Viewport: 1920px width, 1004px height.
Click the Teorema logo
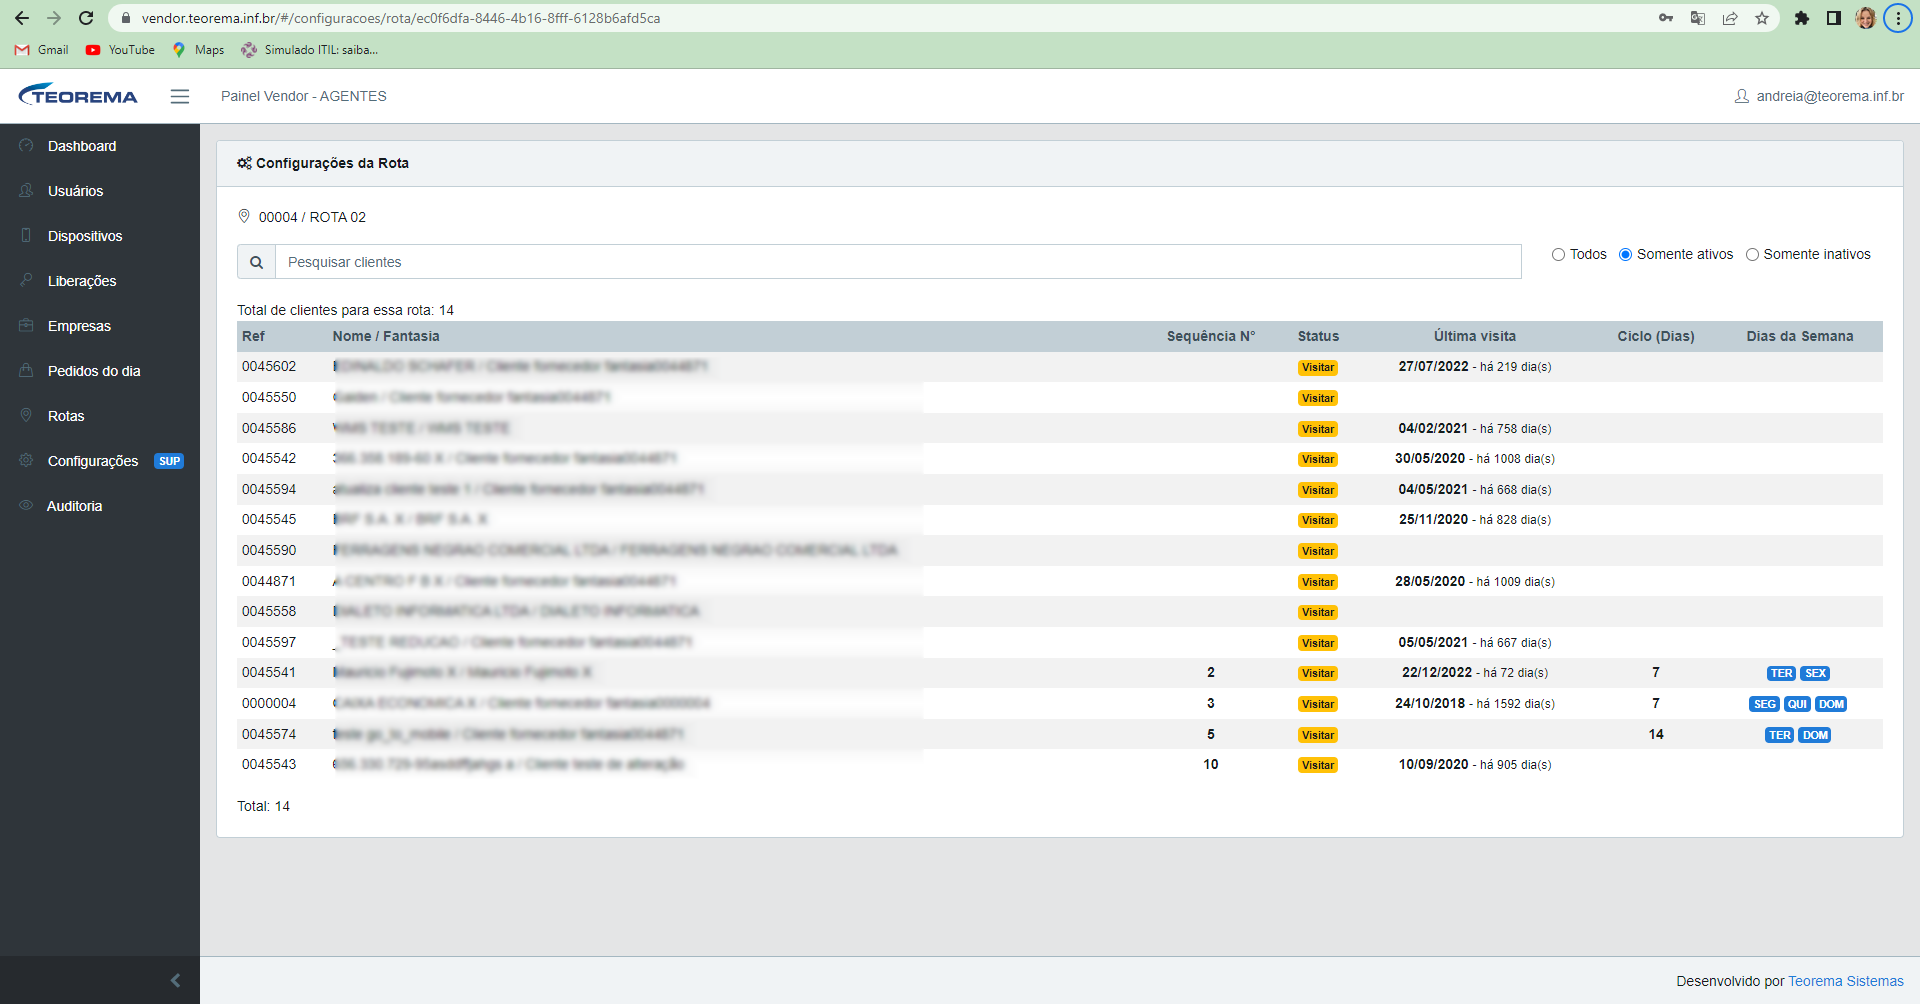coord(78,95)
